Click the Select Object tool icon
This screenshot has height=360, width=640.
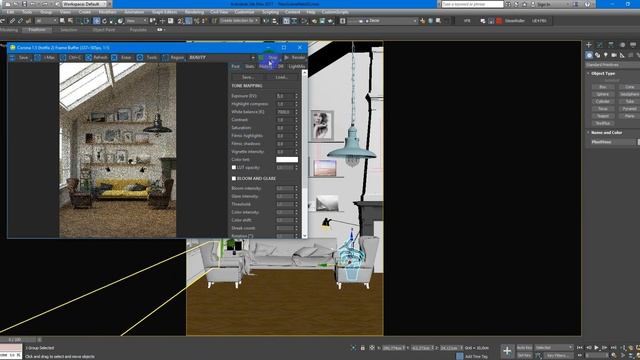62,21
